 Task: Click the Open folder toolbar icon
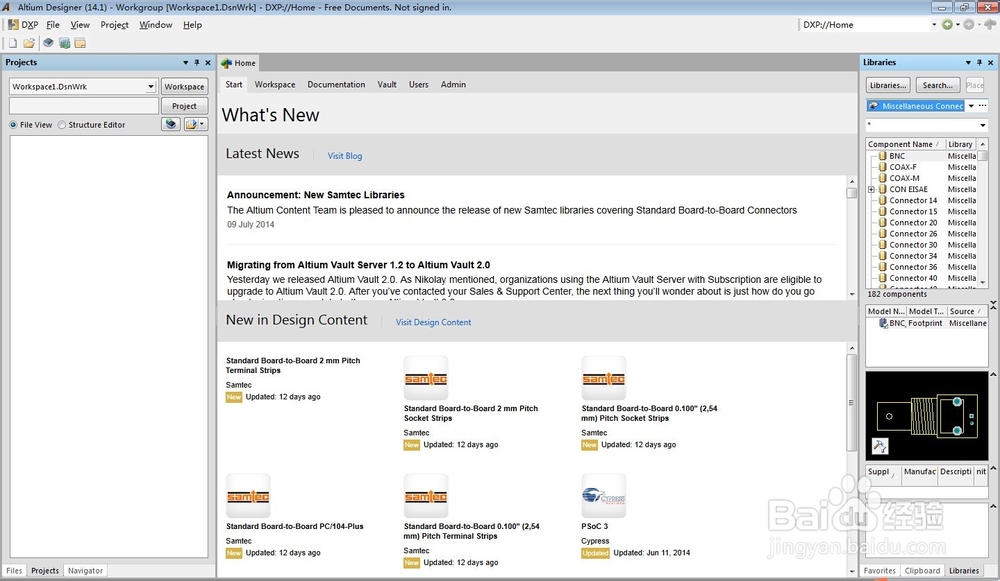[x=29, y=43]
